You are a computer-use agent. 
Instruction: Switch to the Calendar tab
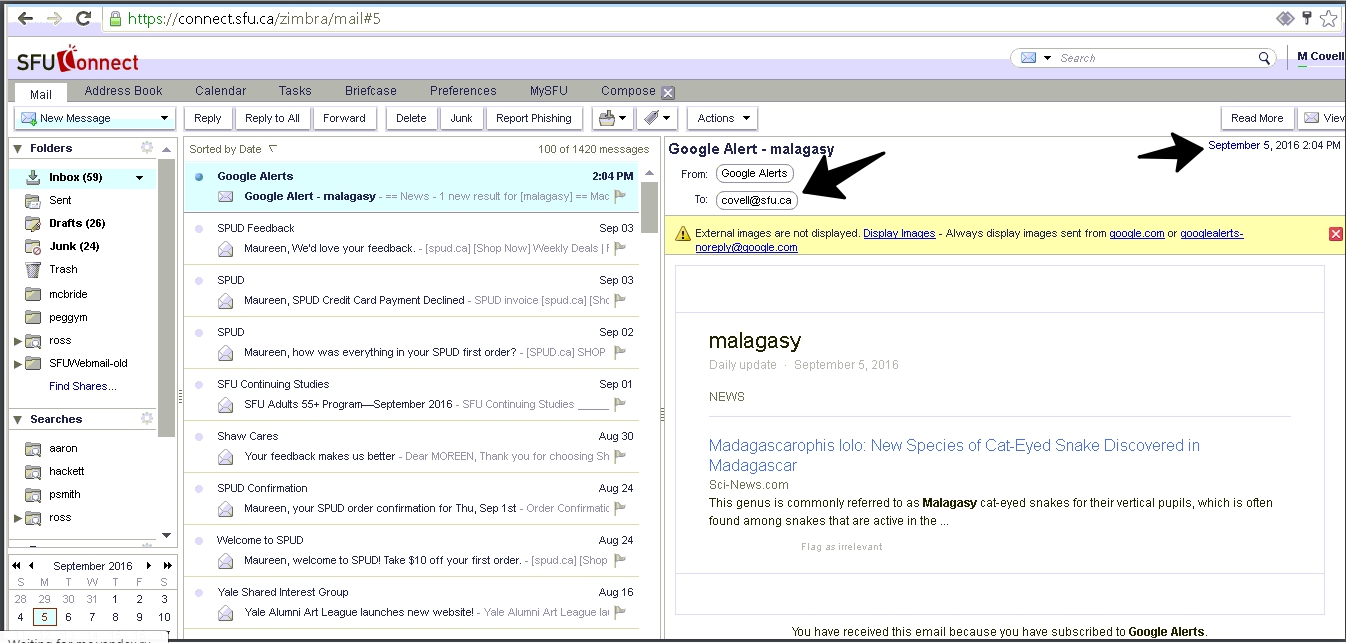tap(220, 91)
